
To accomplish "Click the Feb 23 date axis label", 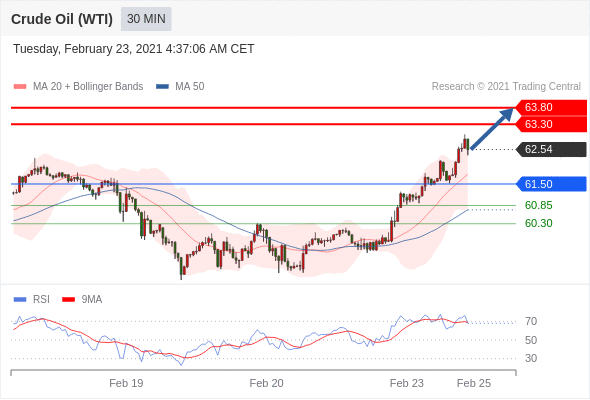I will (x=406, y=383).
